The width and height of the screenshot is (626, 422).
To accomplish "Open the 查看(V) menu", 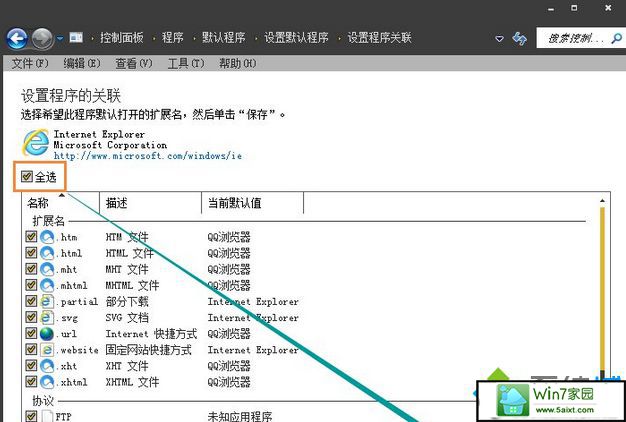I will (134, 63).
